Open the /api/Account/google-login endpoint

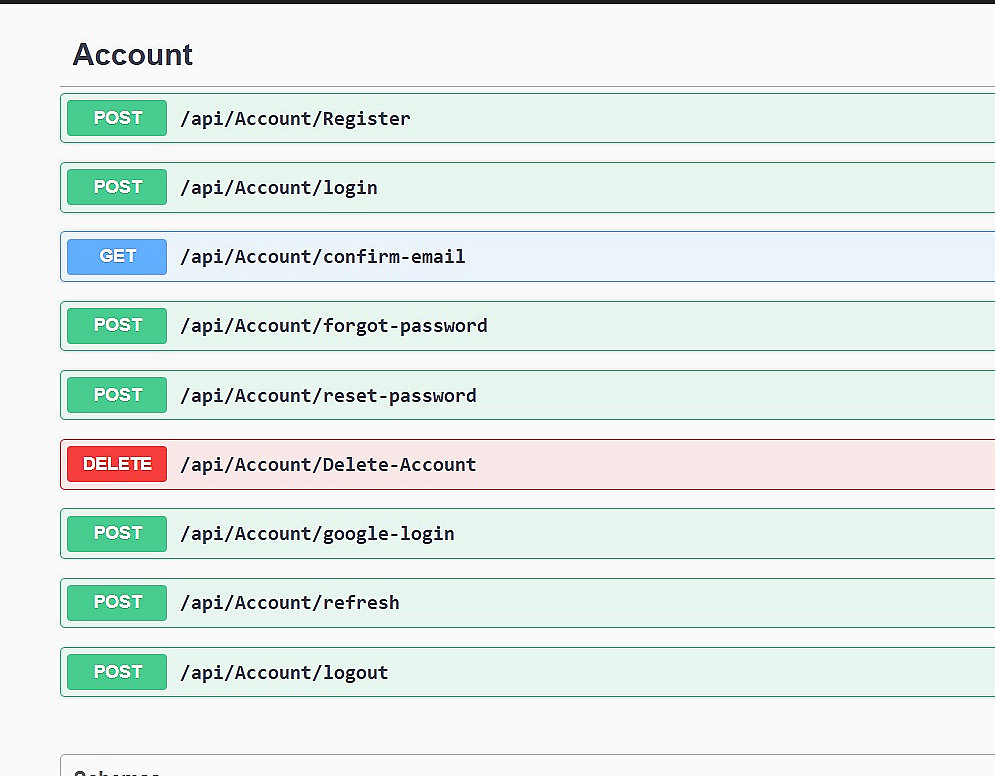point(317,534)
